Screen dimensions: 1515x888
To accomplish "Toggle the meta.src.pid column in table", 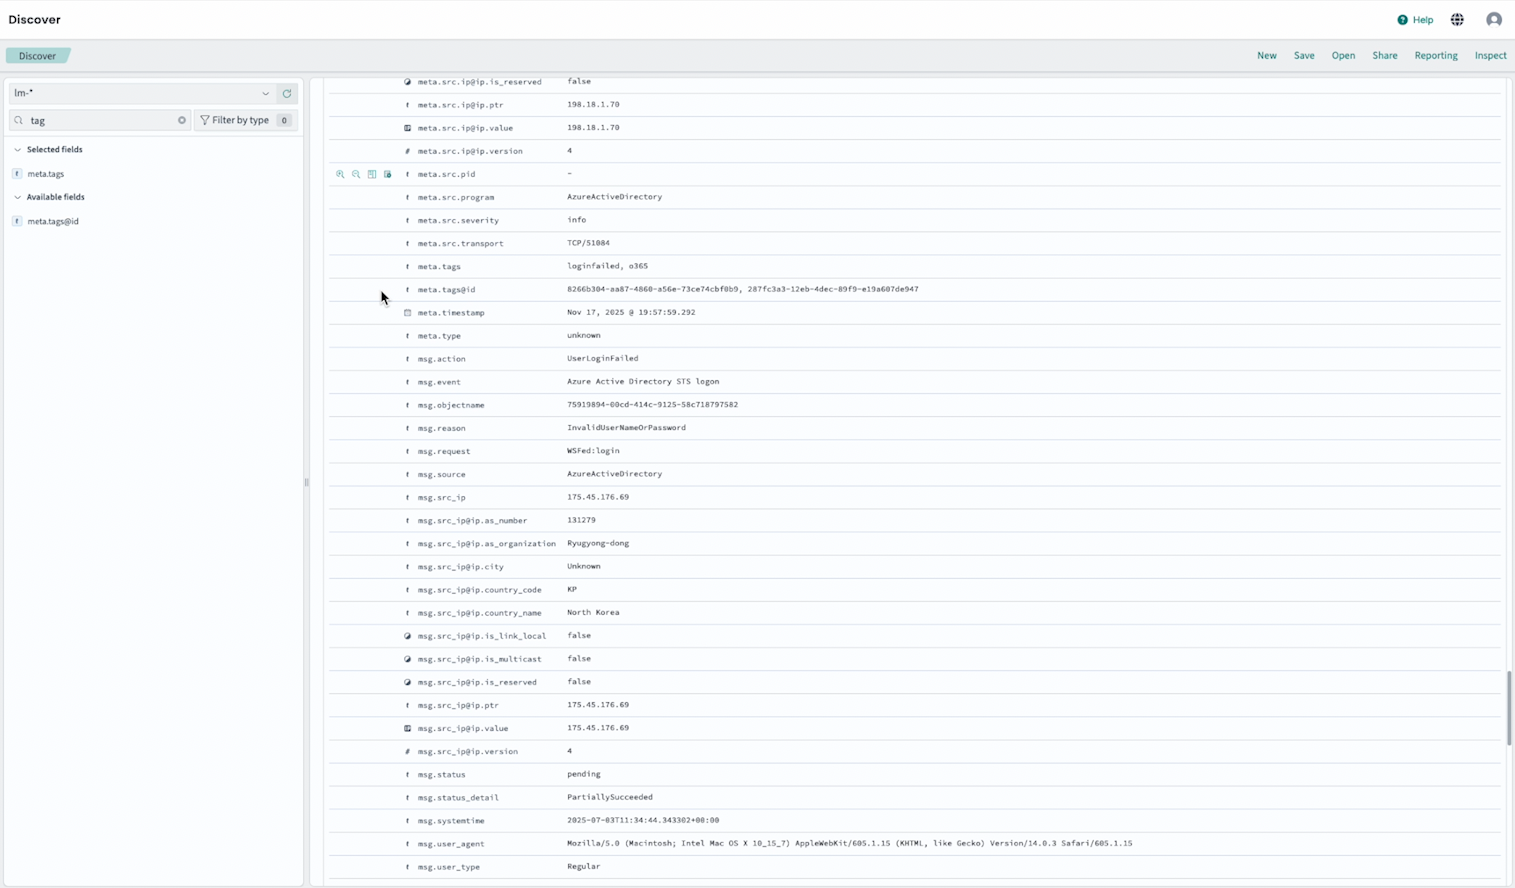I will click(x=372, y=174).
